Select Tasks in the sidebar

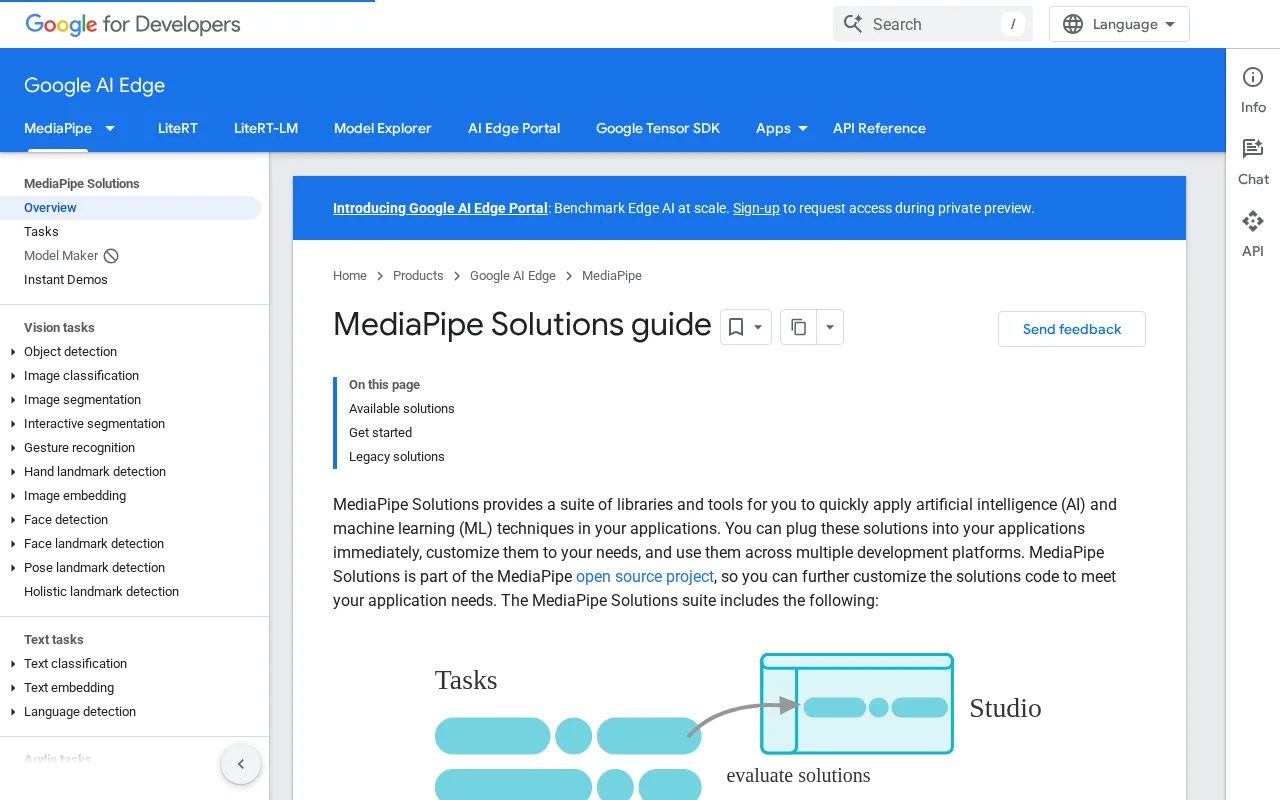tap(42, 232)
